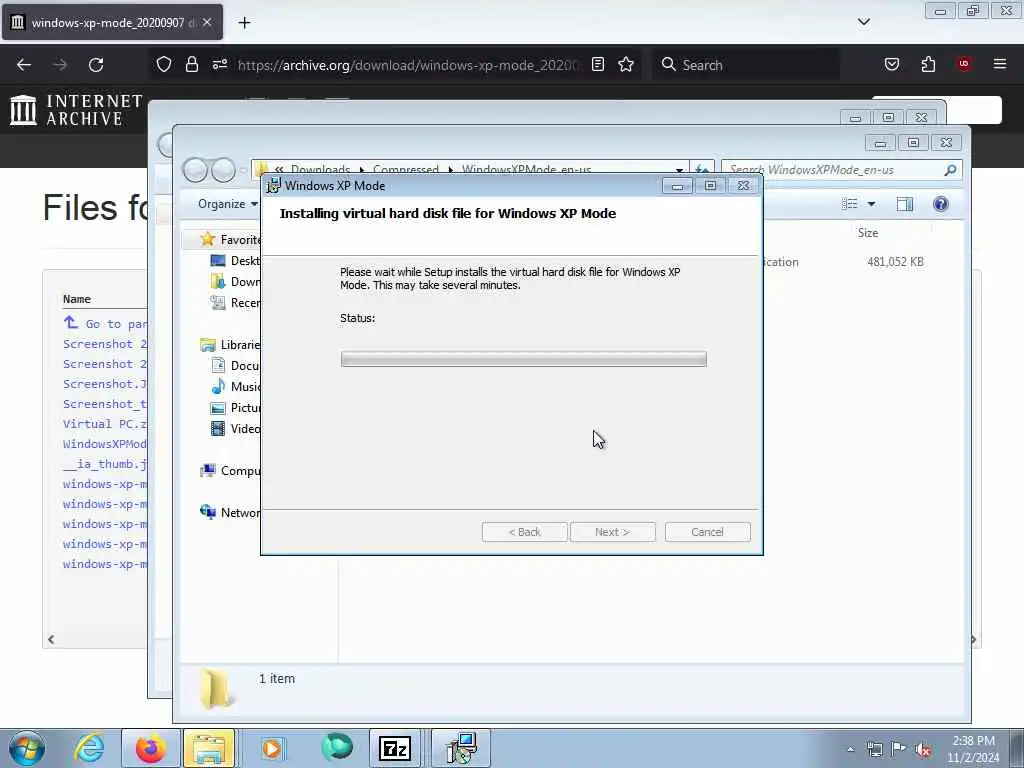Click Explorer back navigation button

pos(195,170)
